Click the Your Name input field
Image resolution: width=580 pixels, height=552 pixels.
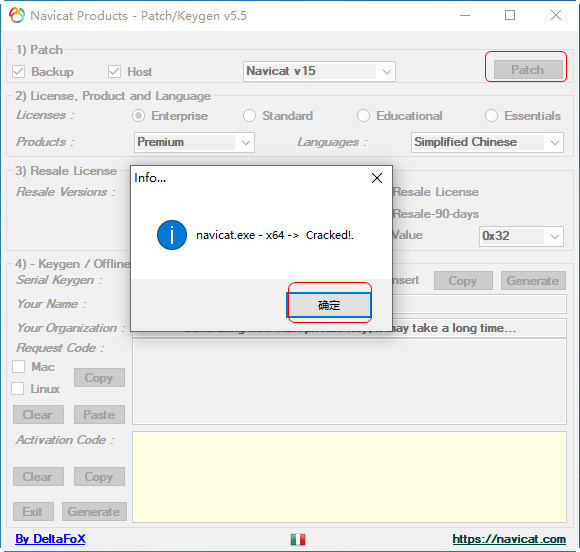click(479, 304)
